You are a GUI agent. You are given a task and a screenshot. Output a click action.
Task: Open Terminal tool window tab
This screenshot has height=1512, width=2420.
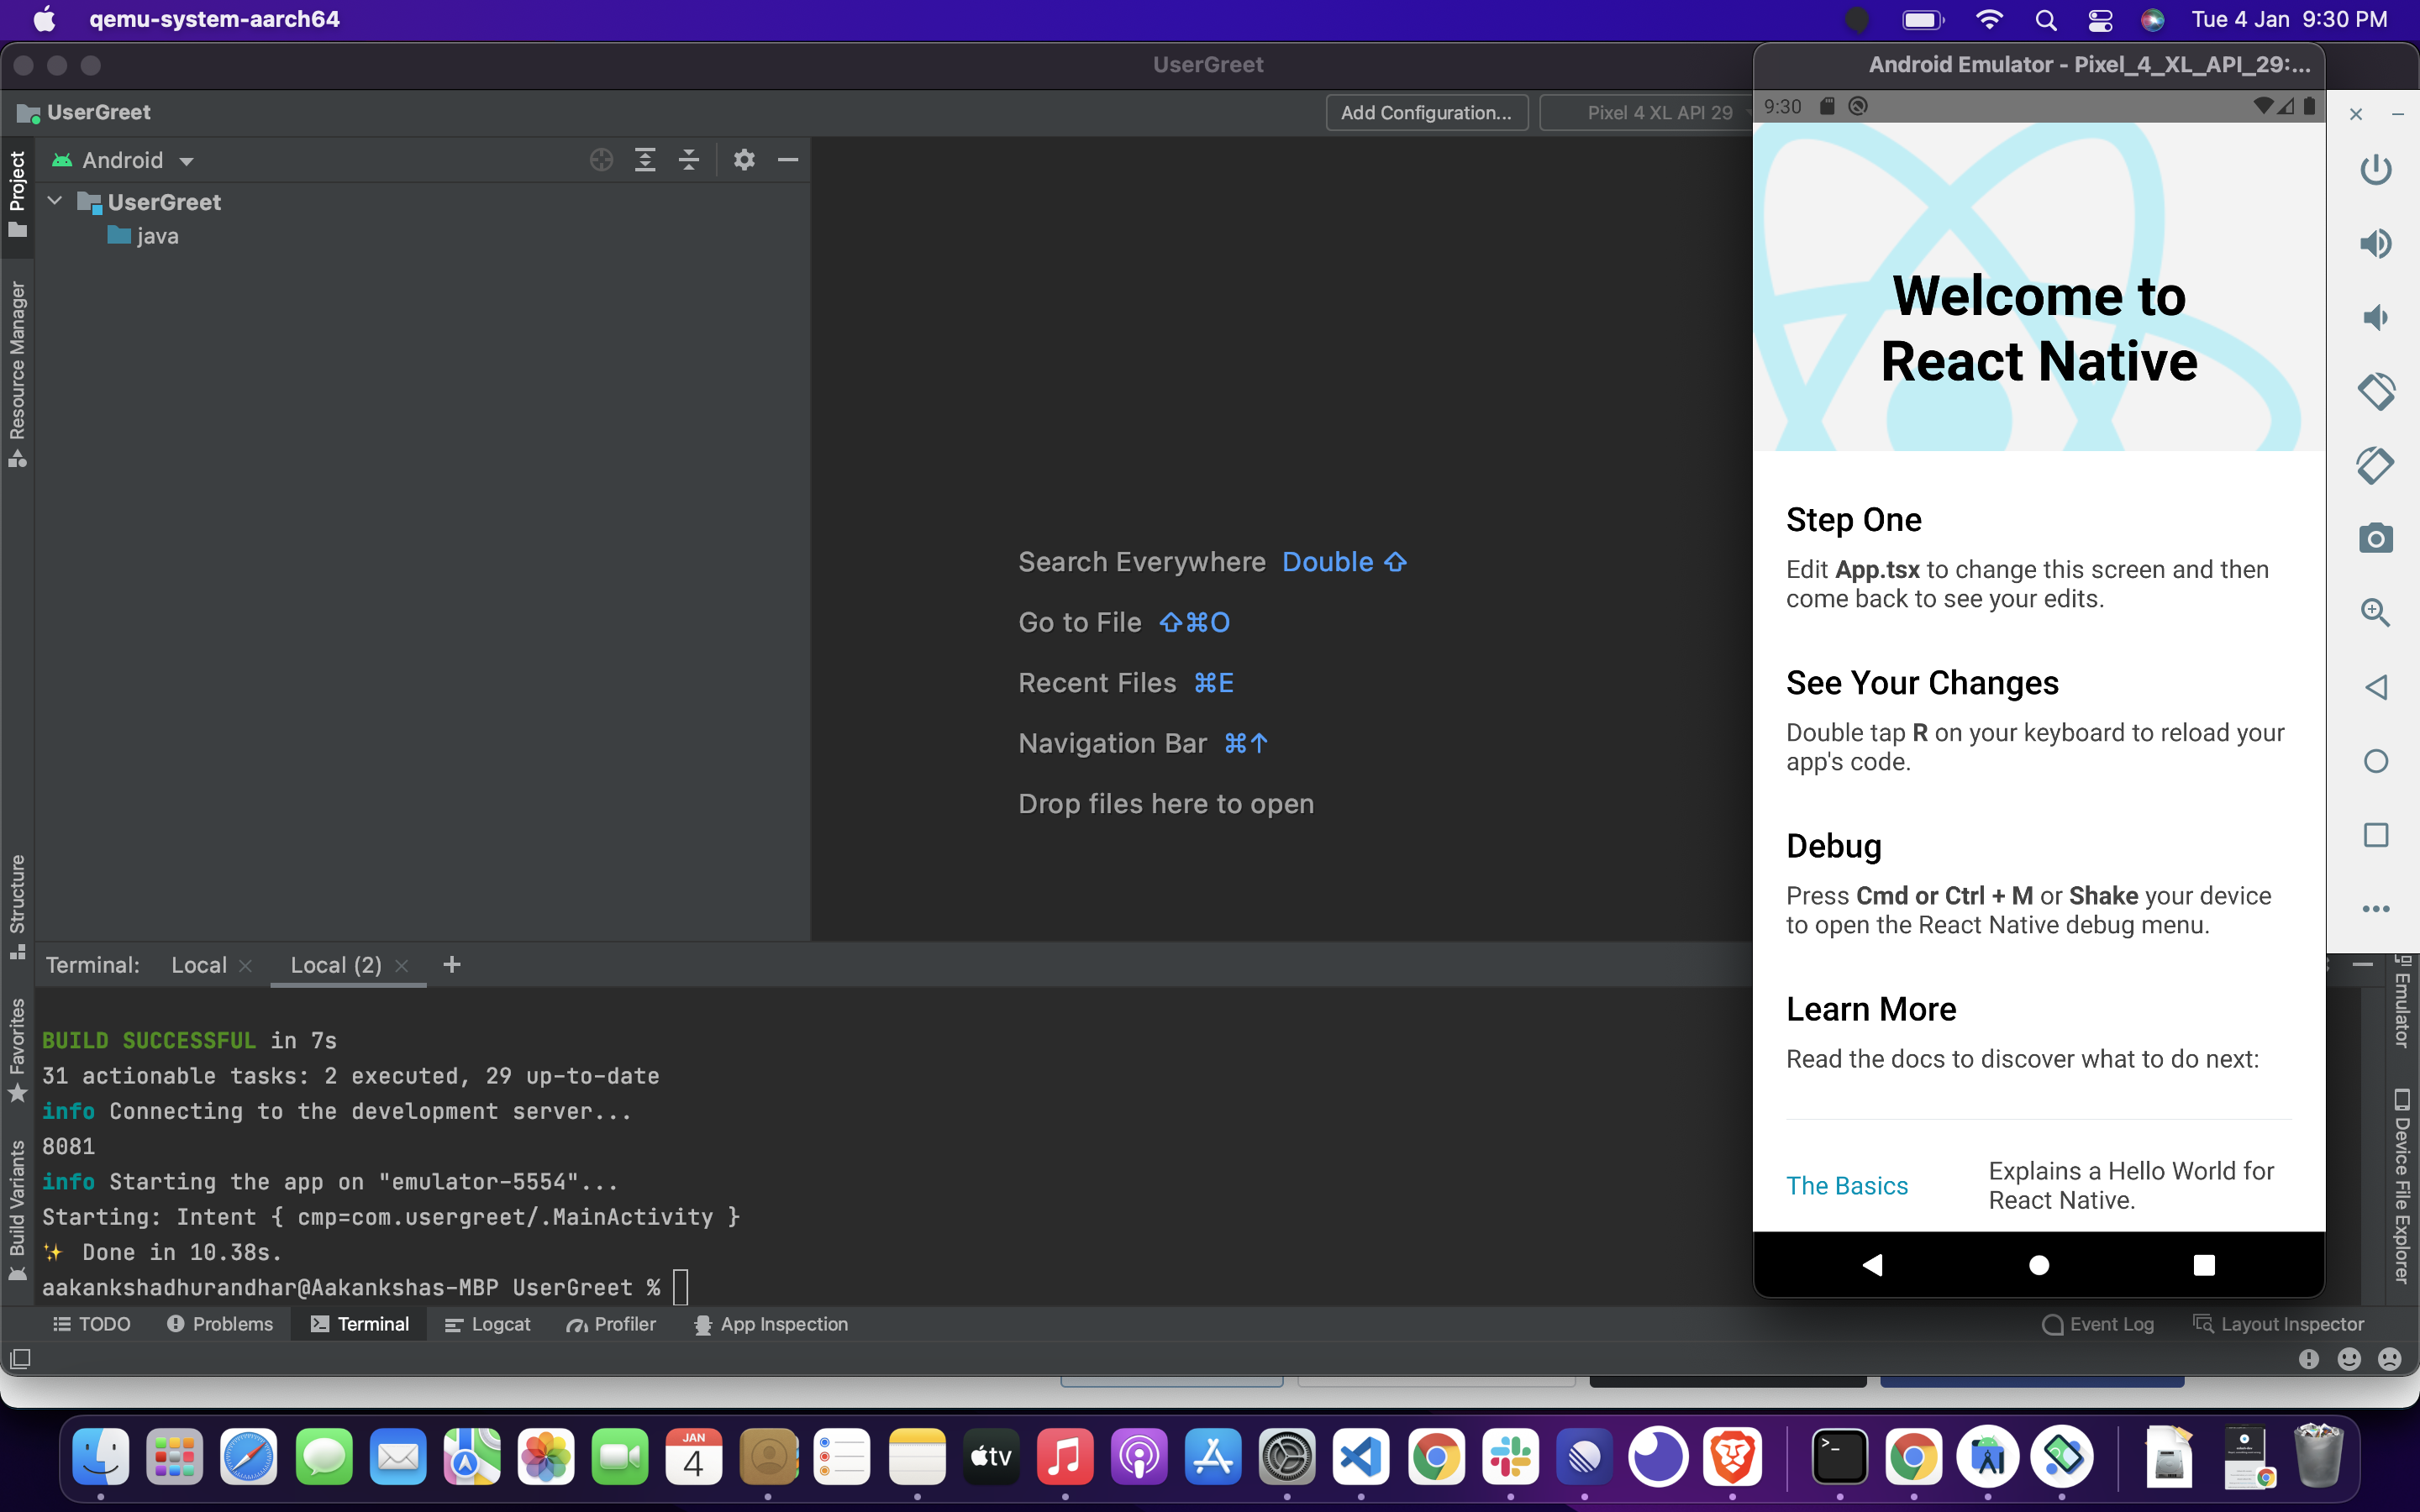click(x=360, y=1324)
